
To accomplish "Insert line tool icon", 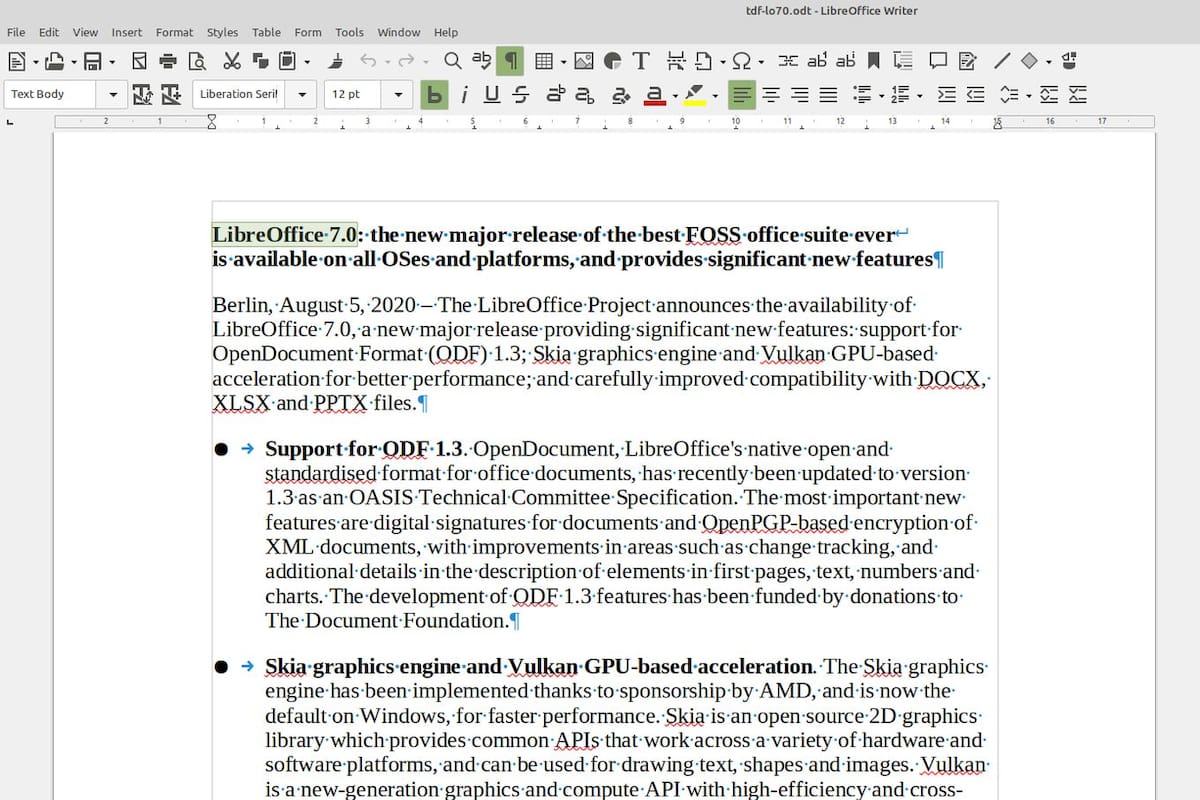I will click(1002, 61).
